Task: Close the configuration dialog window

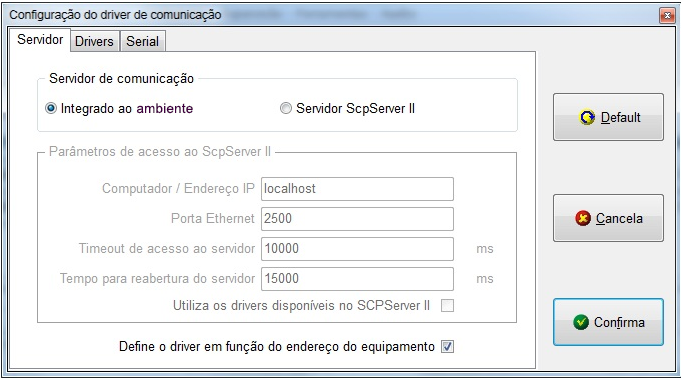Action: (x=667, y=16)
